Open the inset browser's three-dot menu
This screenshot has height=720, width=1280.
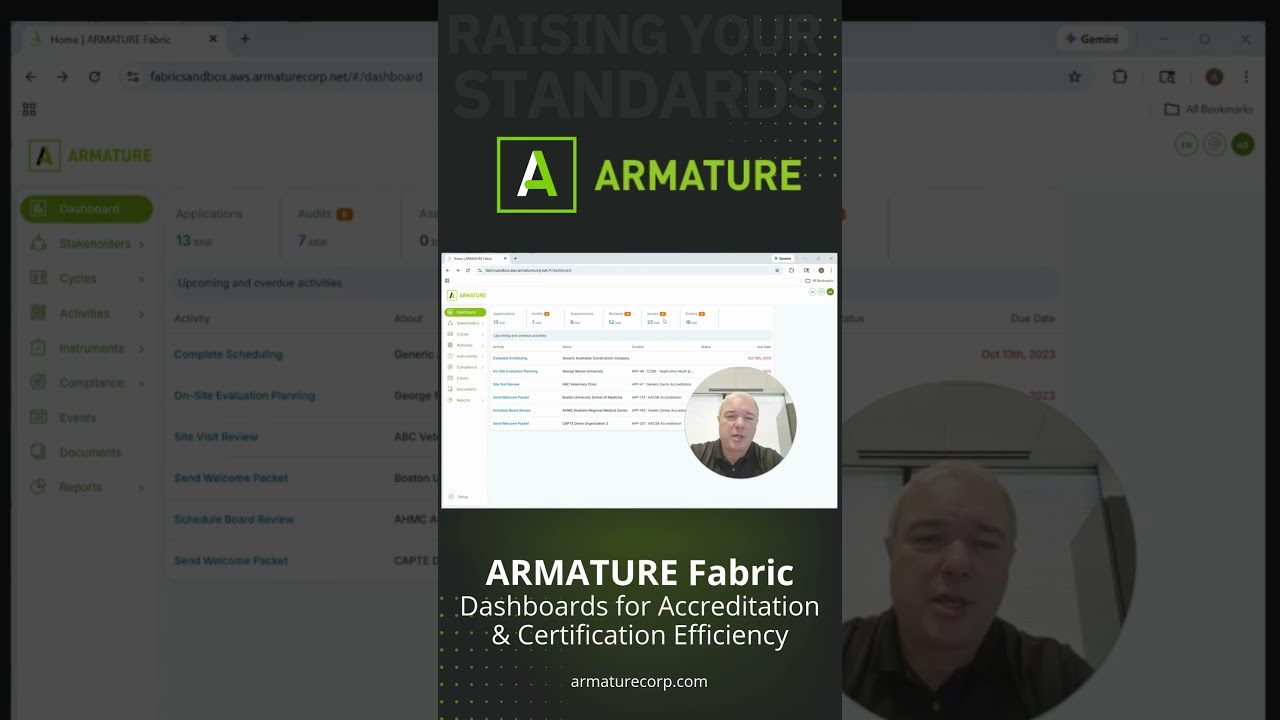831,270
